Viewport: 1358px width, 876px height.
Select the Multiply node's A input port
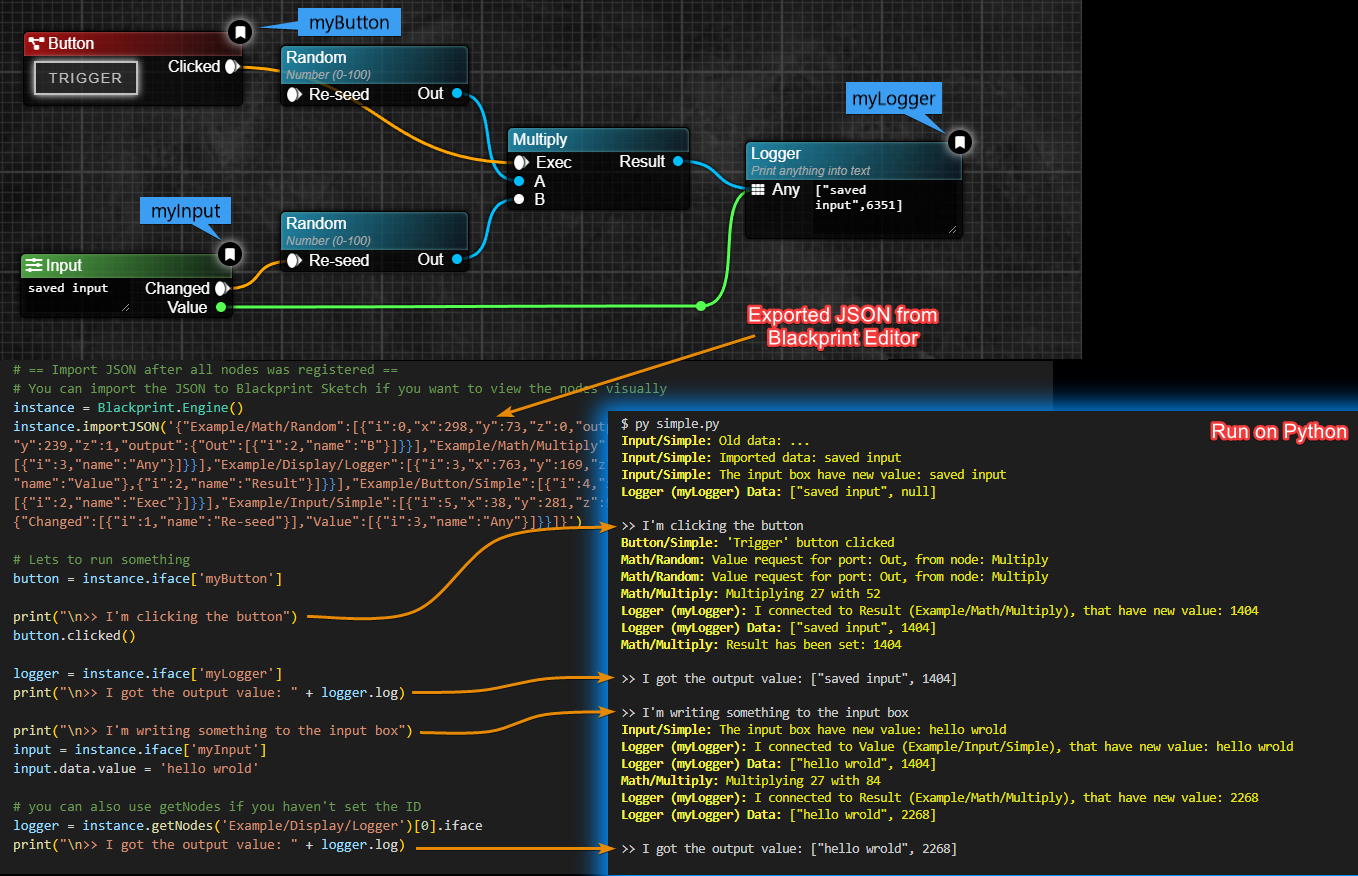(x=519, y=181)
